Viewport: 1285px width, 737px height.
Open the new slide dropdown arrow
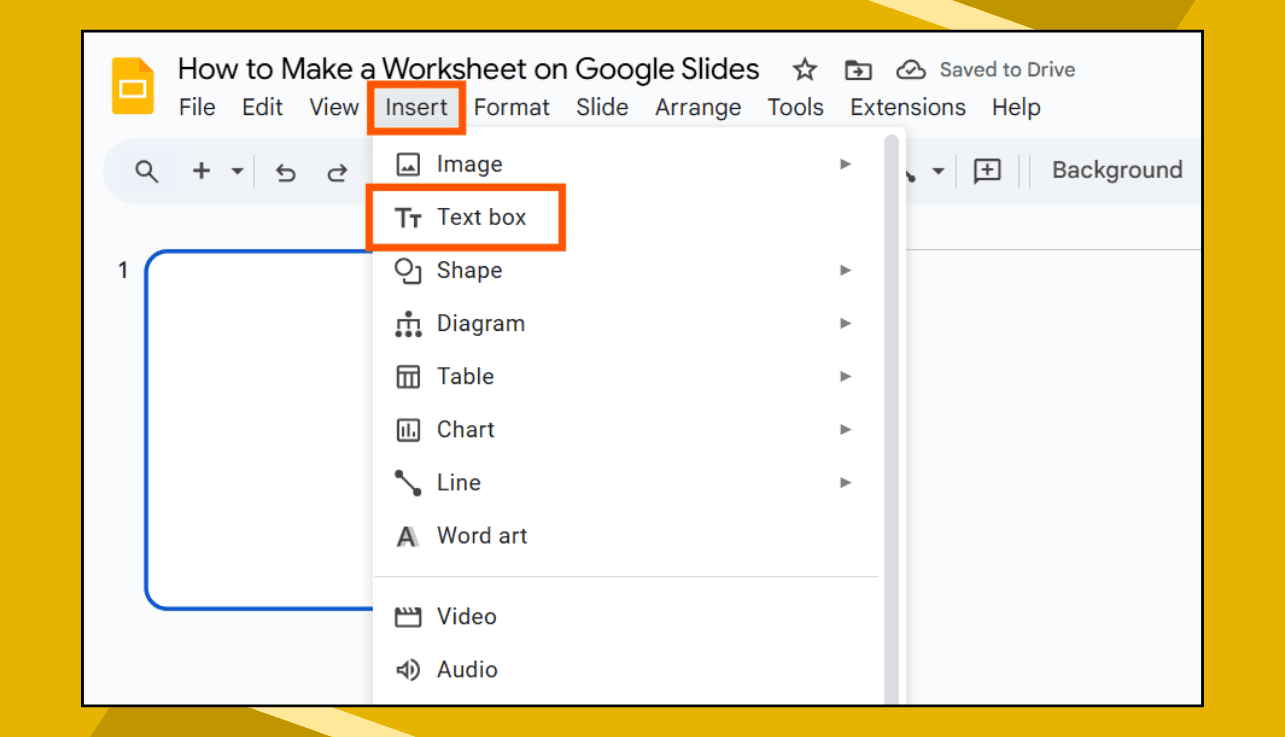[237, 171]
